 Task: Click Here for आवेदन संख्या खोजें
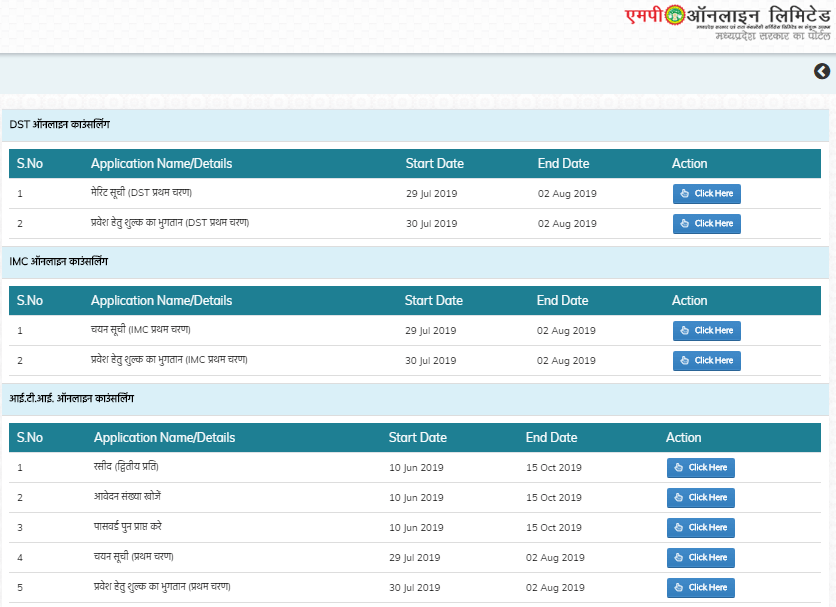700,498
